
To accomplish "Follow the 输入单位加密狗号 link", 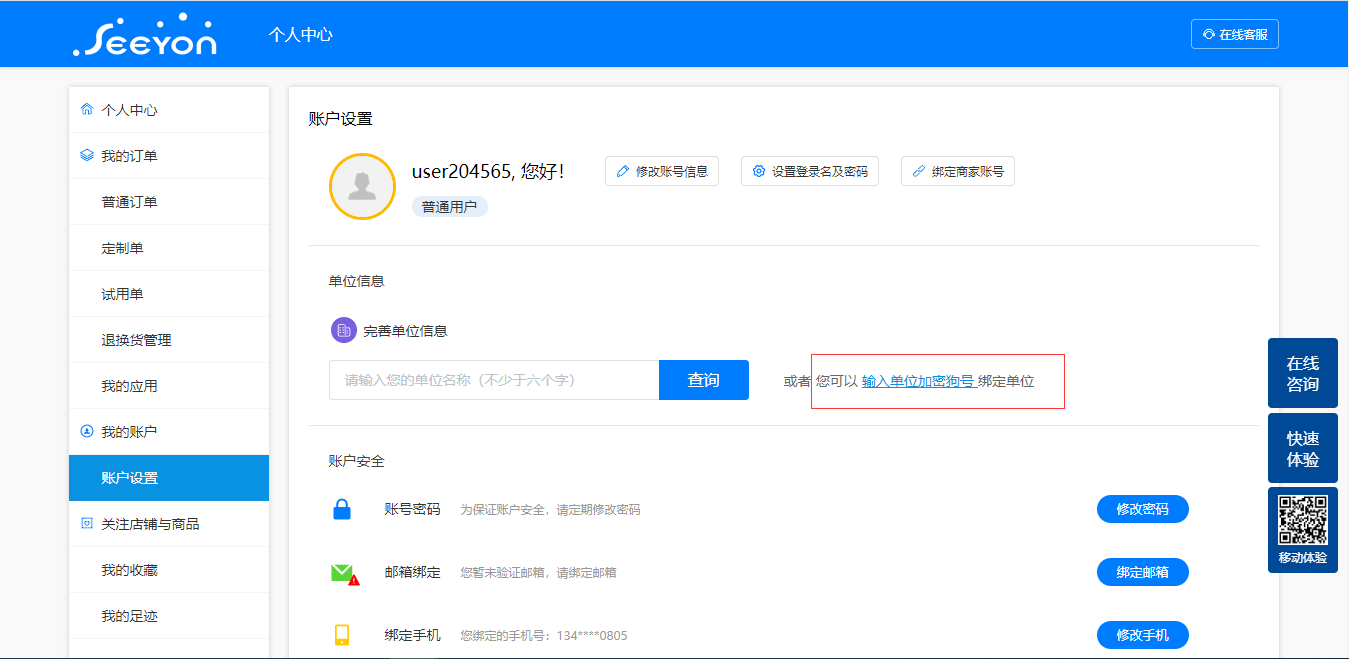I will (918, 381).
